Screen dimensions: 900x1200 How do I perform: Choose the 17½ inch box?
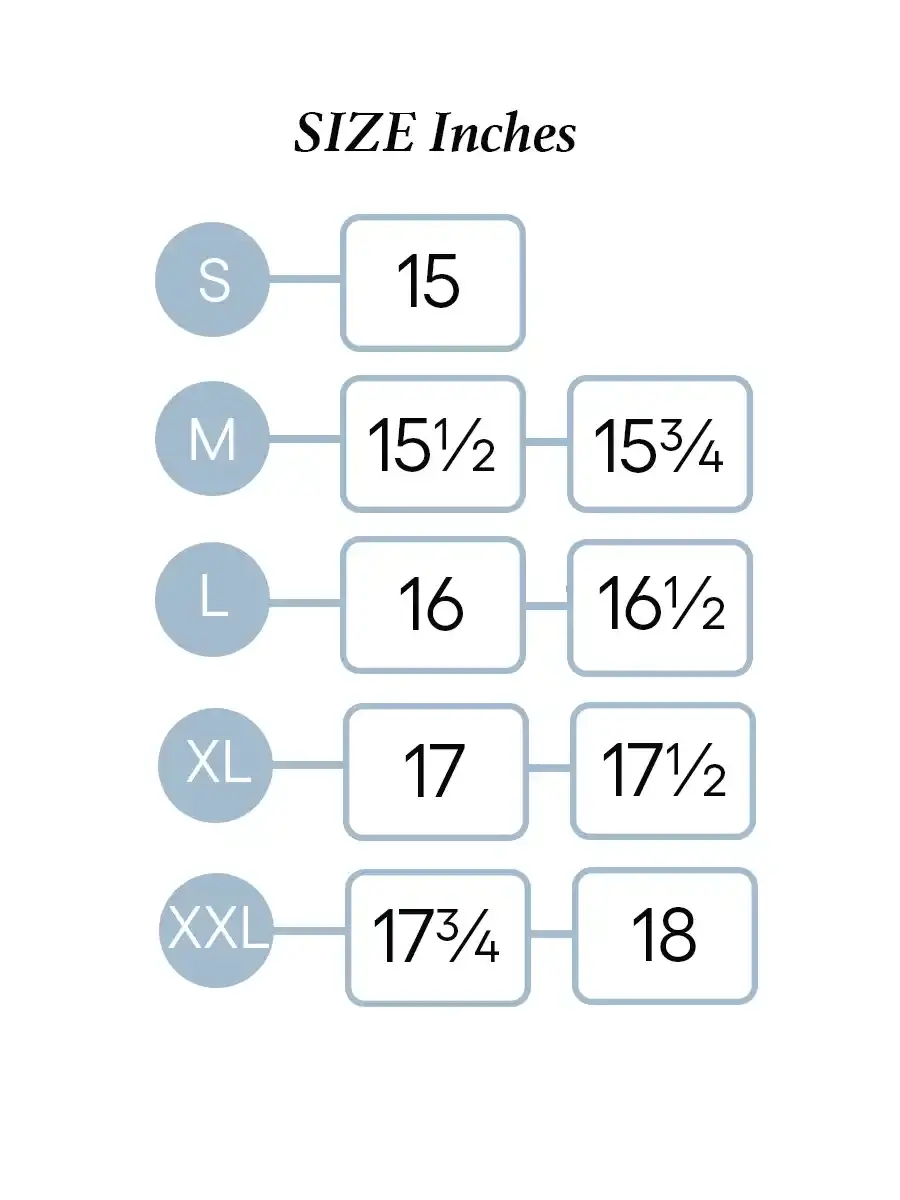click(x=663, y=771)
